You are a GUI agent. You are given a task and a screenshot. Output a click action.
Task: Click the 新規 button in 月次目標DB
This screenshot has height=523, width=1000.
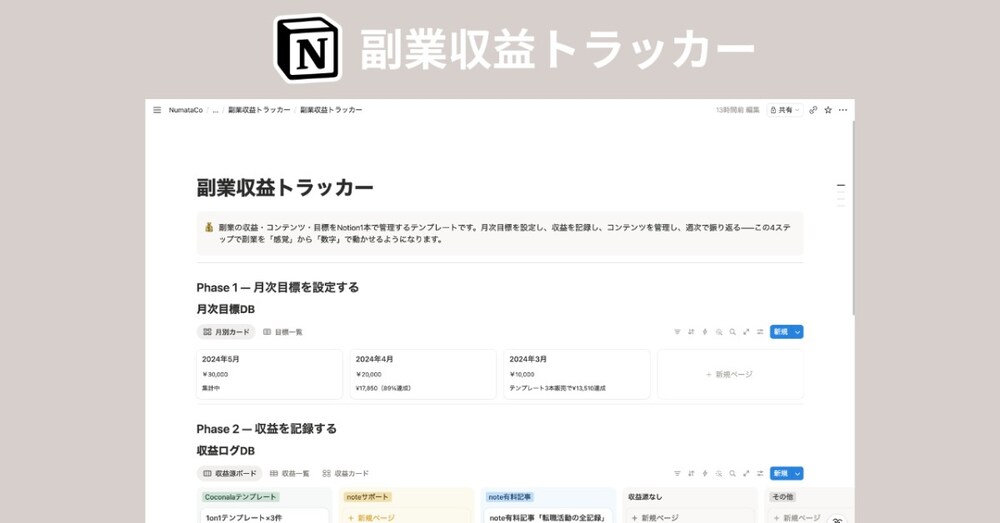pos(781,332)
